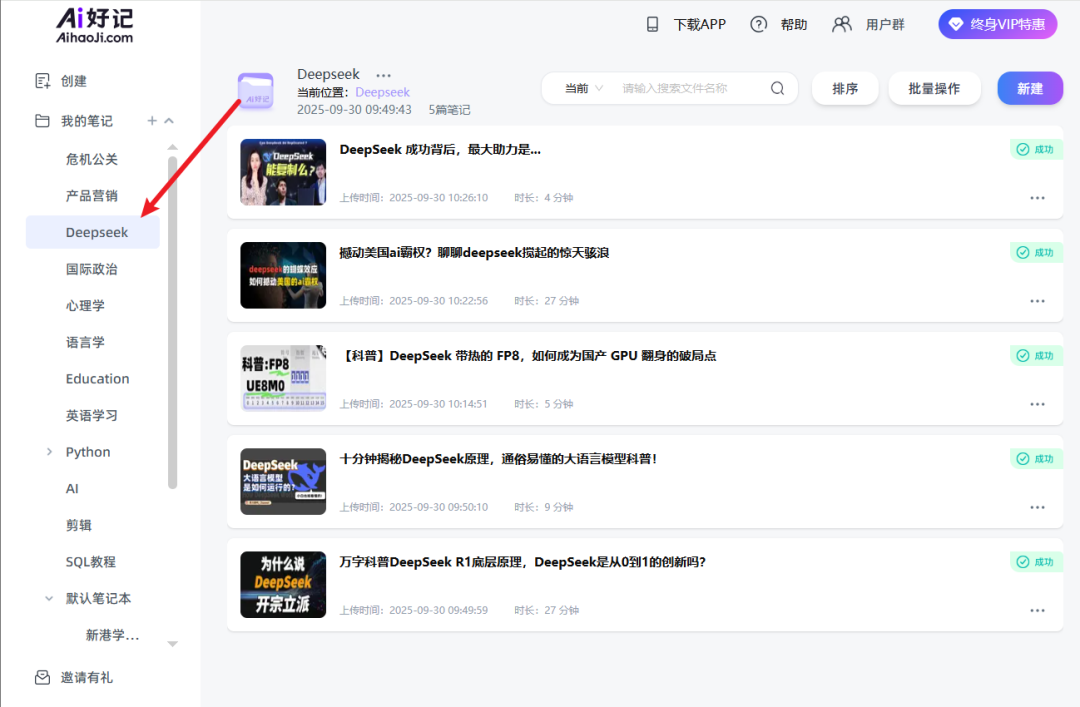Click the 终身VIP特惠 button
This screenshot has width=1080, height=707.
(x=997, y=24)
